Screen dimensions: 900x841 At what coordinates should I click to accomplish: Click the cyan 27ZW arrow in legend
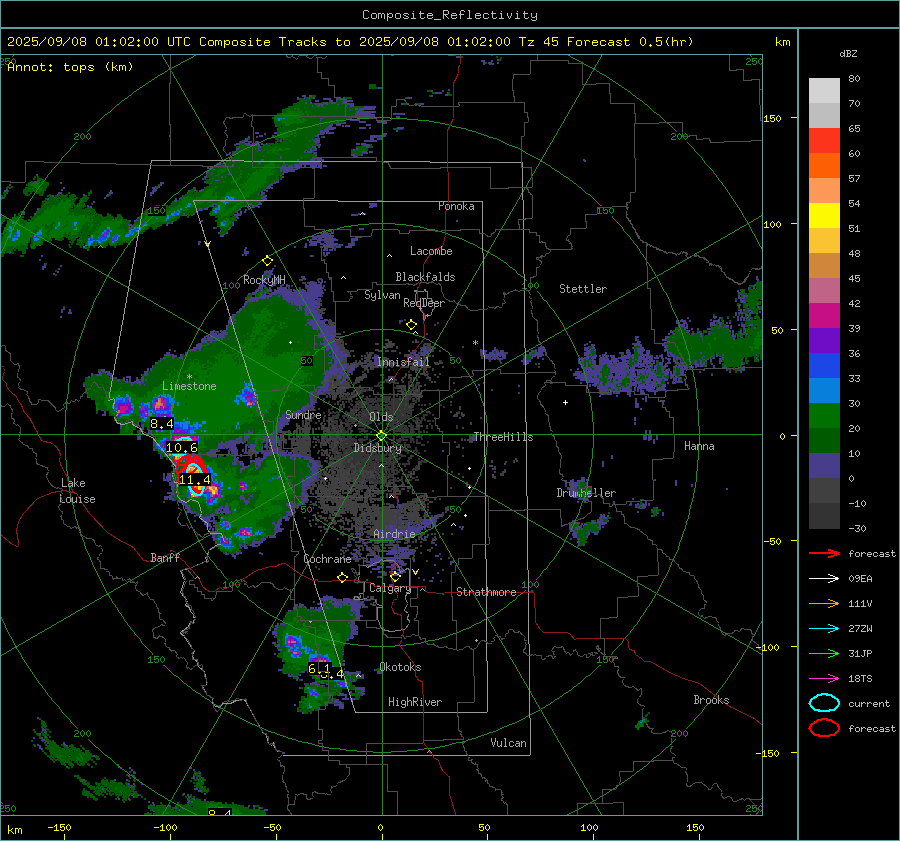(x=824, y=629)
